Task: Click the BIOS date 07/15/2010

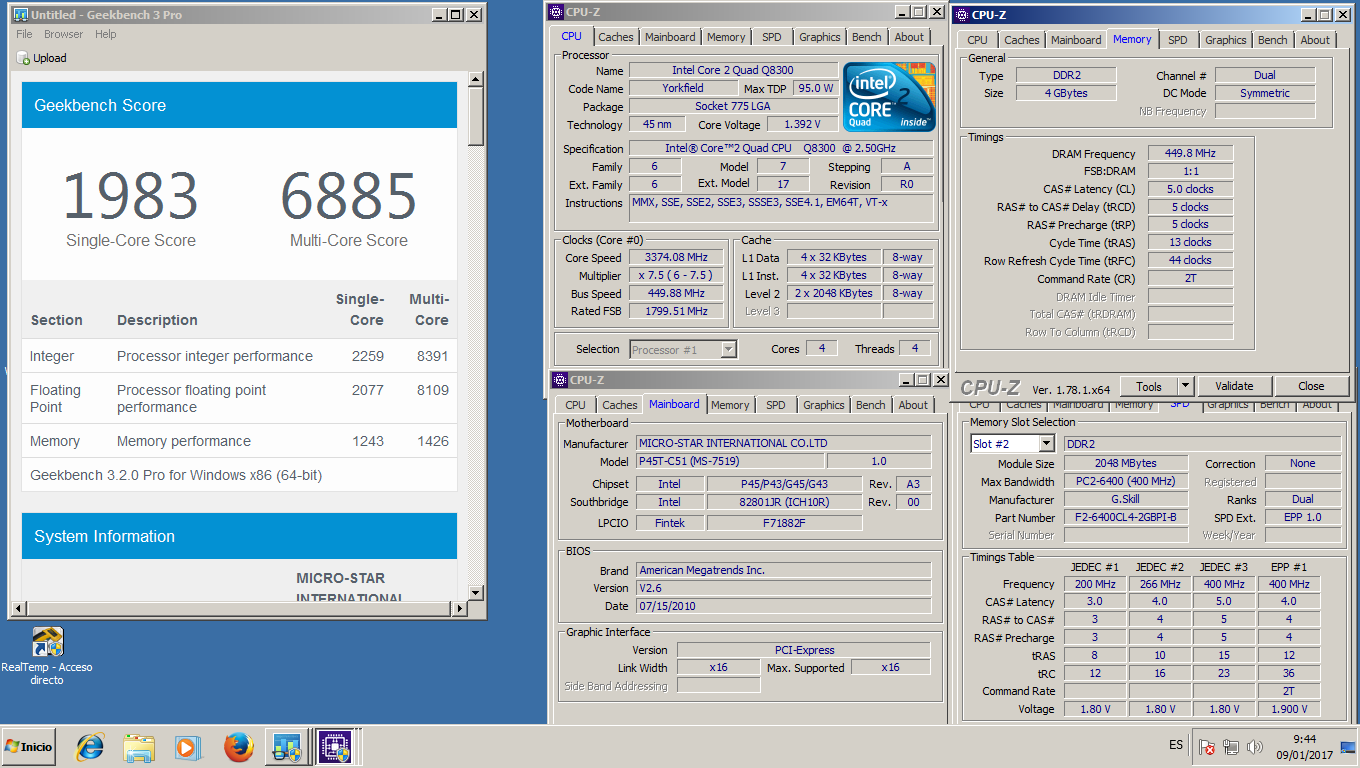Action: pos(783,606)
